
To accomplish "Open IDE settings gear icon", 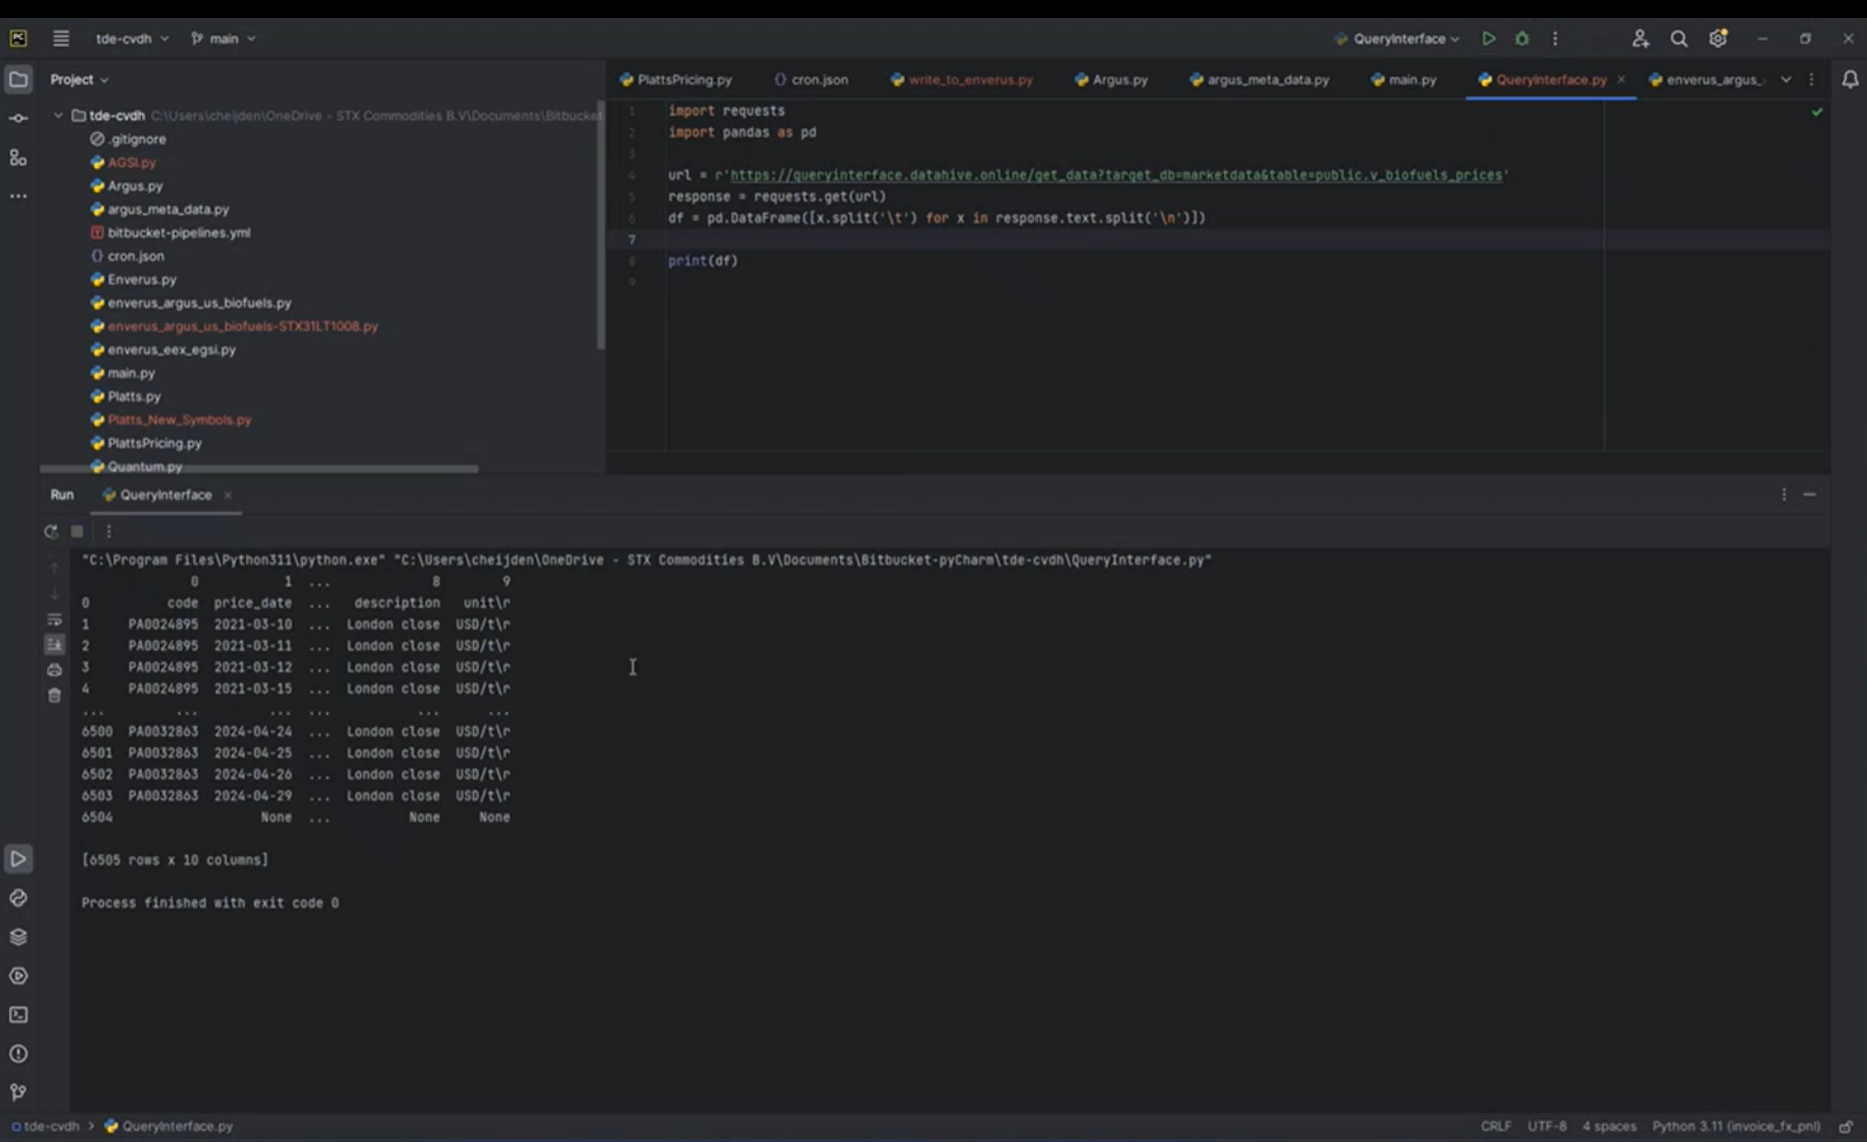I will 1718,38.
